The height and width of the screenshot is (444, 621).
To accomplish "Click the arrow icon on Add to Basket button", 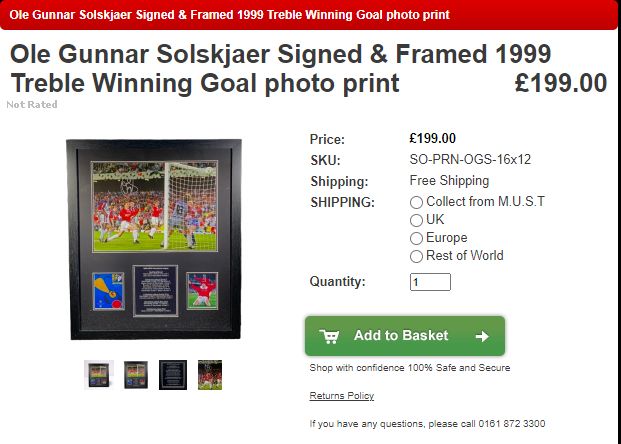I will coord(482,336).
